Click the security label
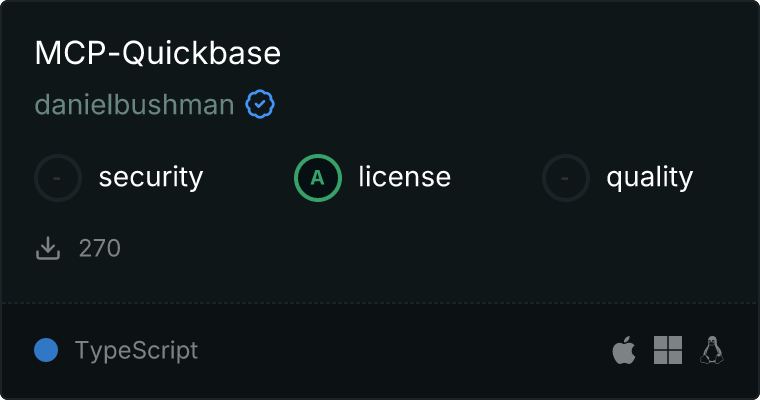The height and width of the screenshot is (400, 760). (151, 177)
